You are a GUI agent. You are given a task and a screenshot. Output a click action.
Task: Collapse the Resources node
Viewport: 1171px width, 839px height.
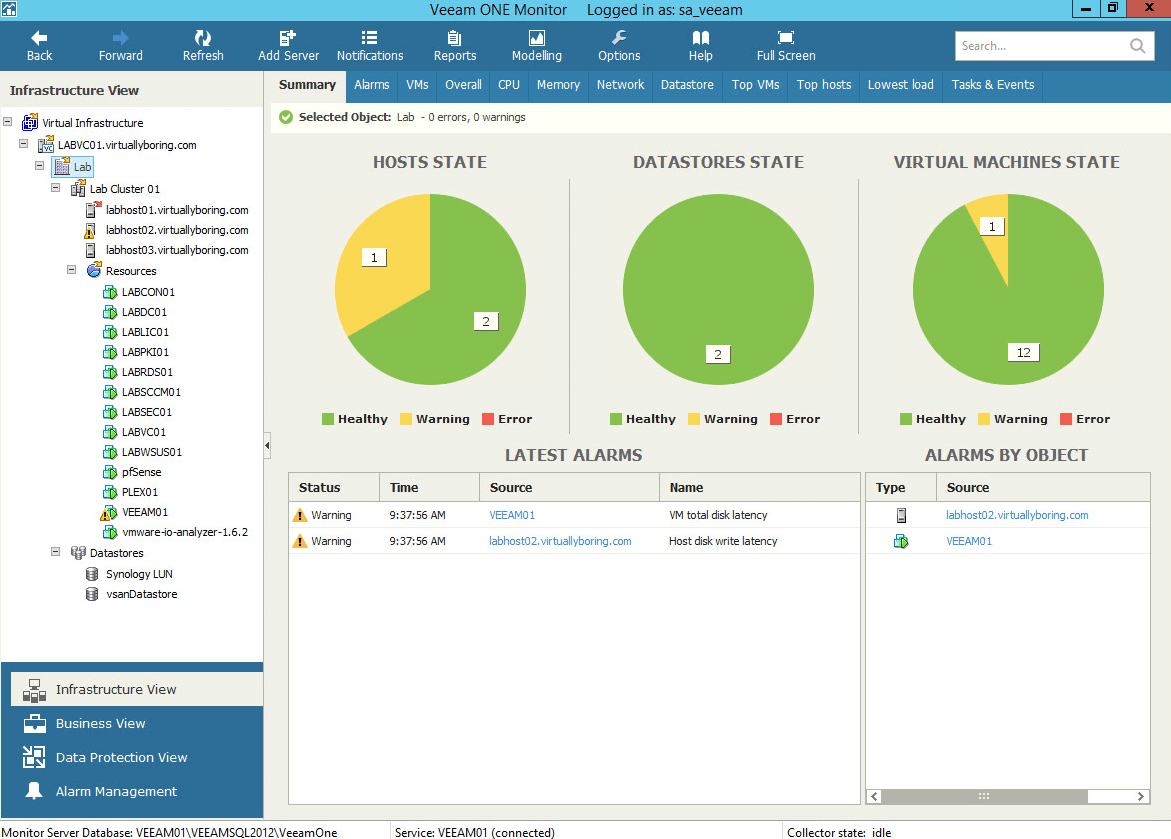(x=72, y=270)
